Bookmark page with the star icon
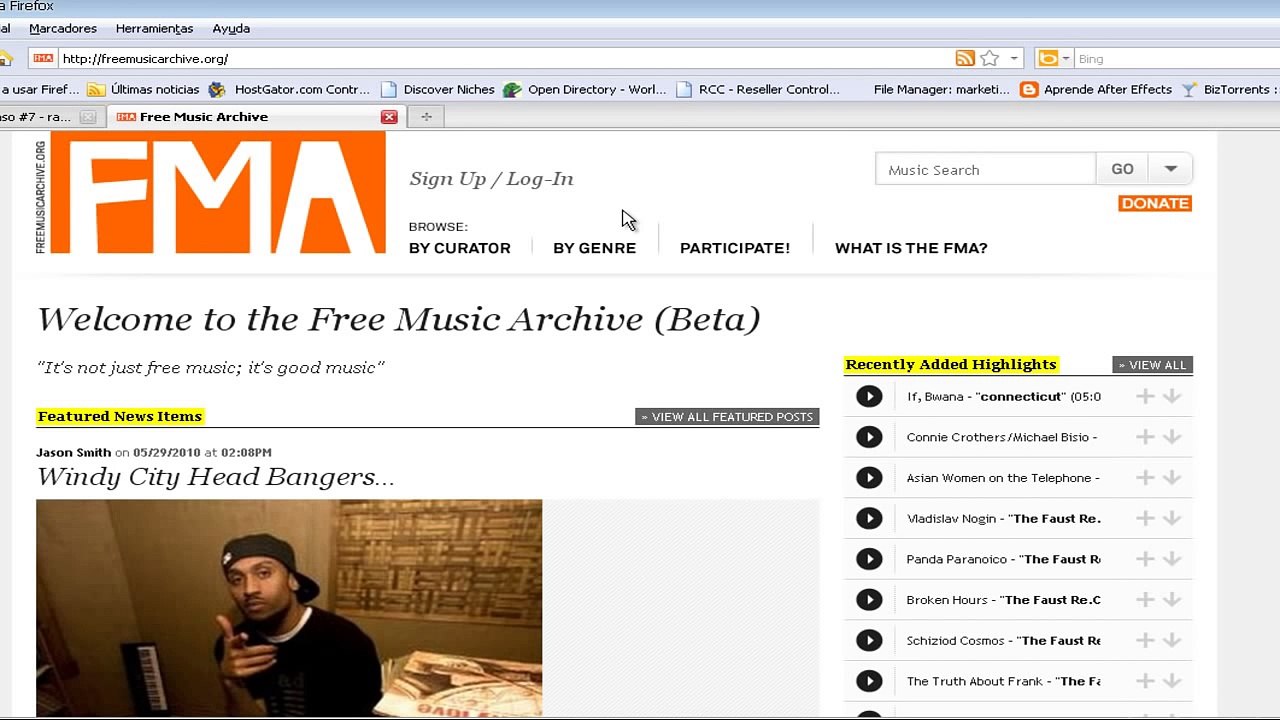The width and height of the screenshot is (1280, 720). click(990, 58)
